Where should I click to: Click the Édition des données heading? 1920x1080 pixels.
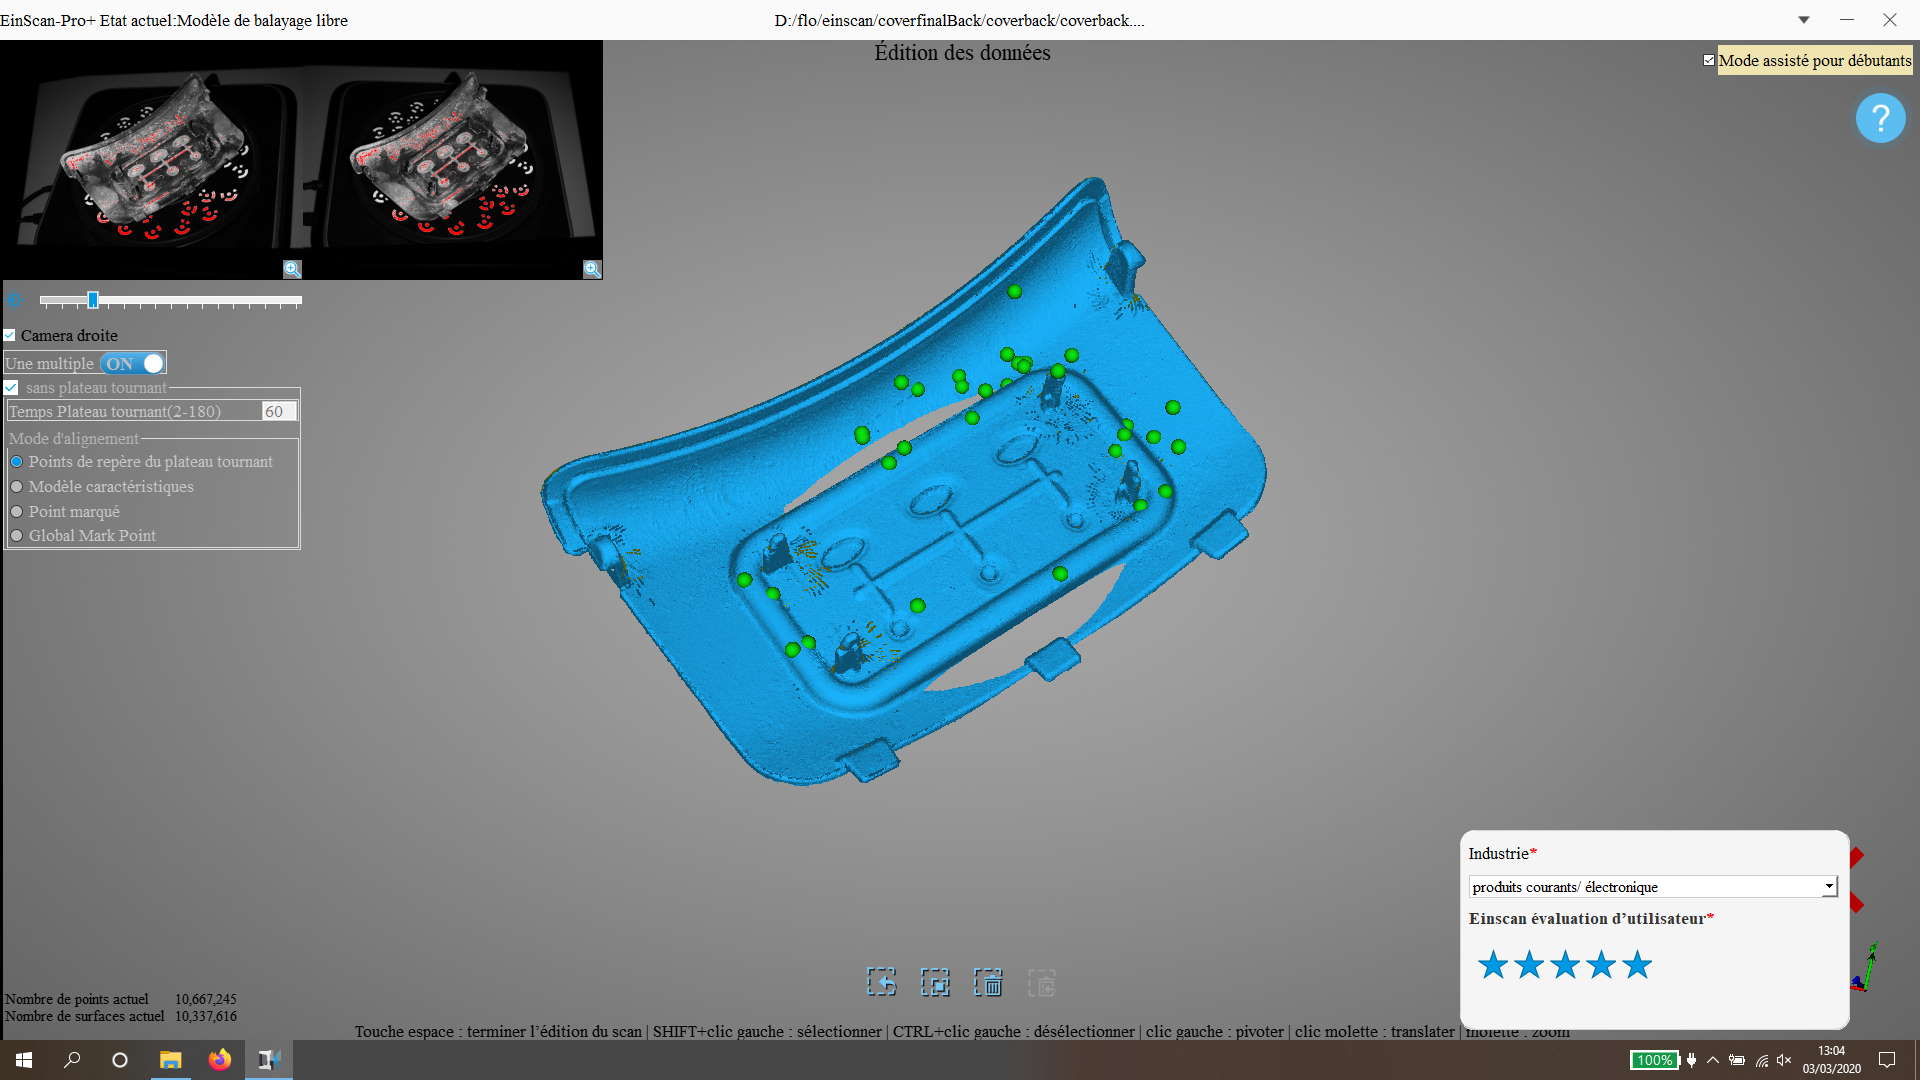962,53
